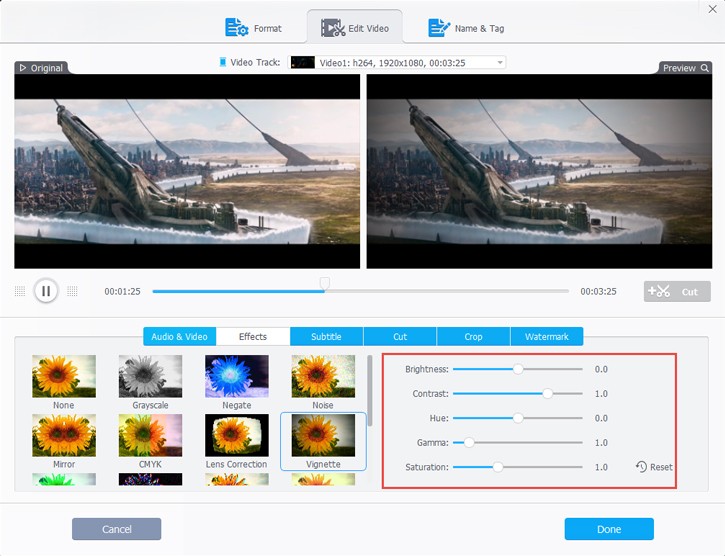Click the effects list scrollbar
The image size is (725, 556).
(370, 391)
